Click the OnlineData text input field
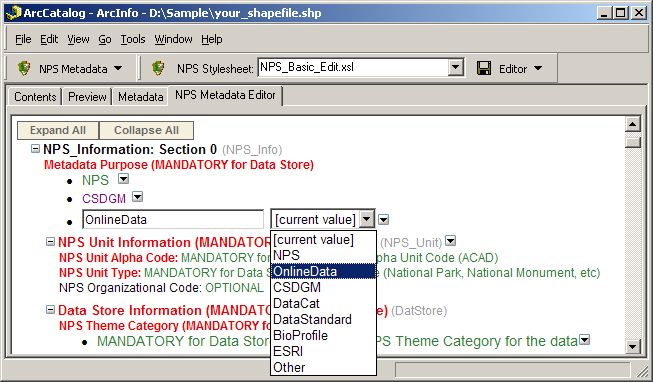The image size is (653, 382). click(173, 220)
